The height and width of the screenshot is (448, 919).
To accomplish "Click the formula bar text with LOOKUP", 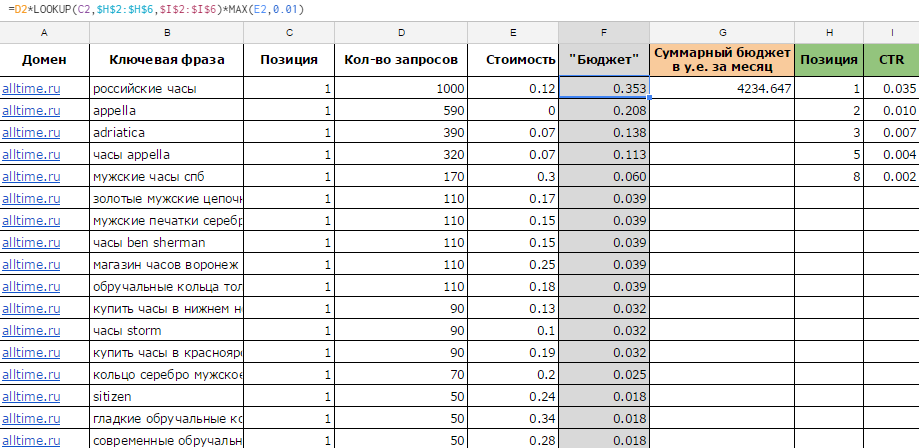I will pyautogui.click(x=156, y=9).
